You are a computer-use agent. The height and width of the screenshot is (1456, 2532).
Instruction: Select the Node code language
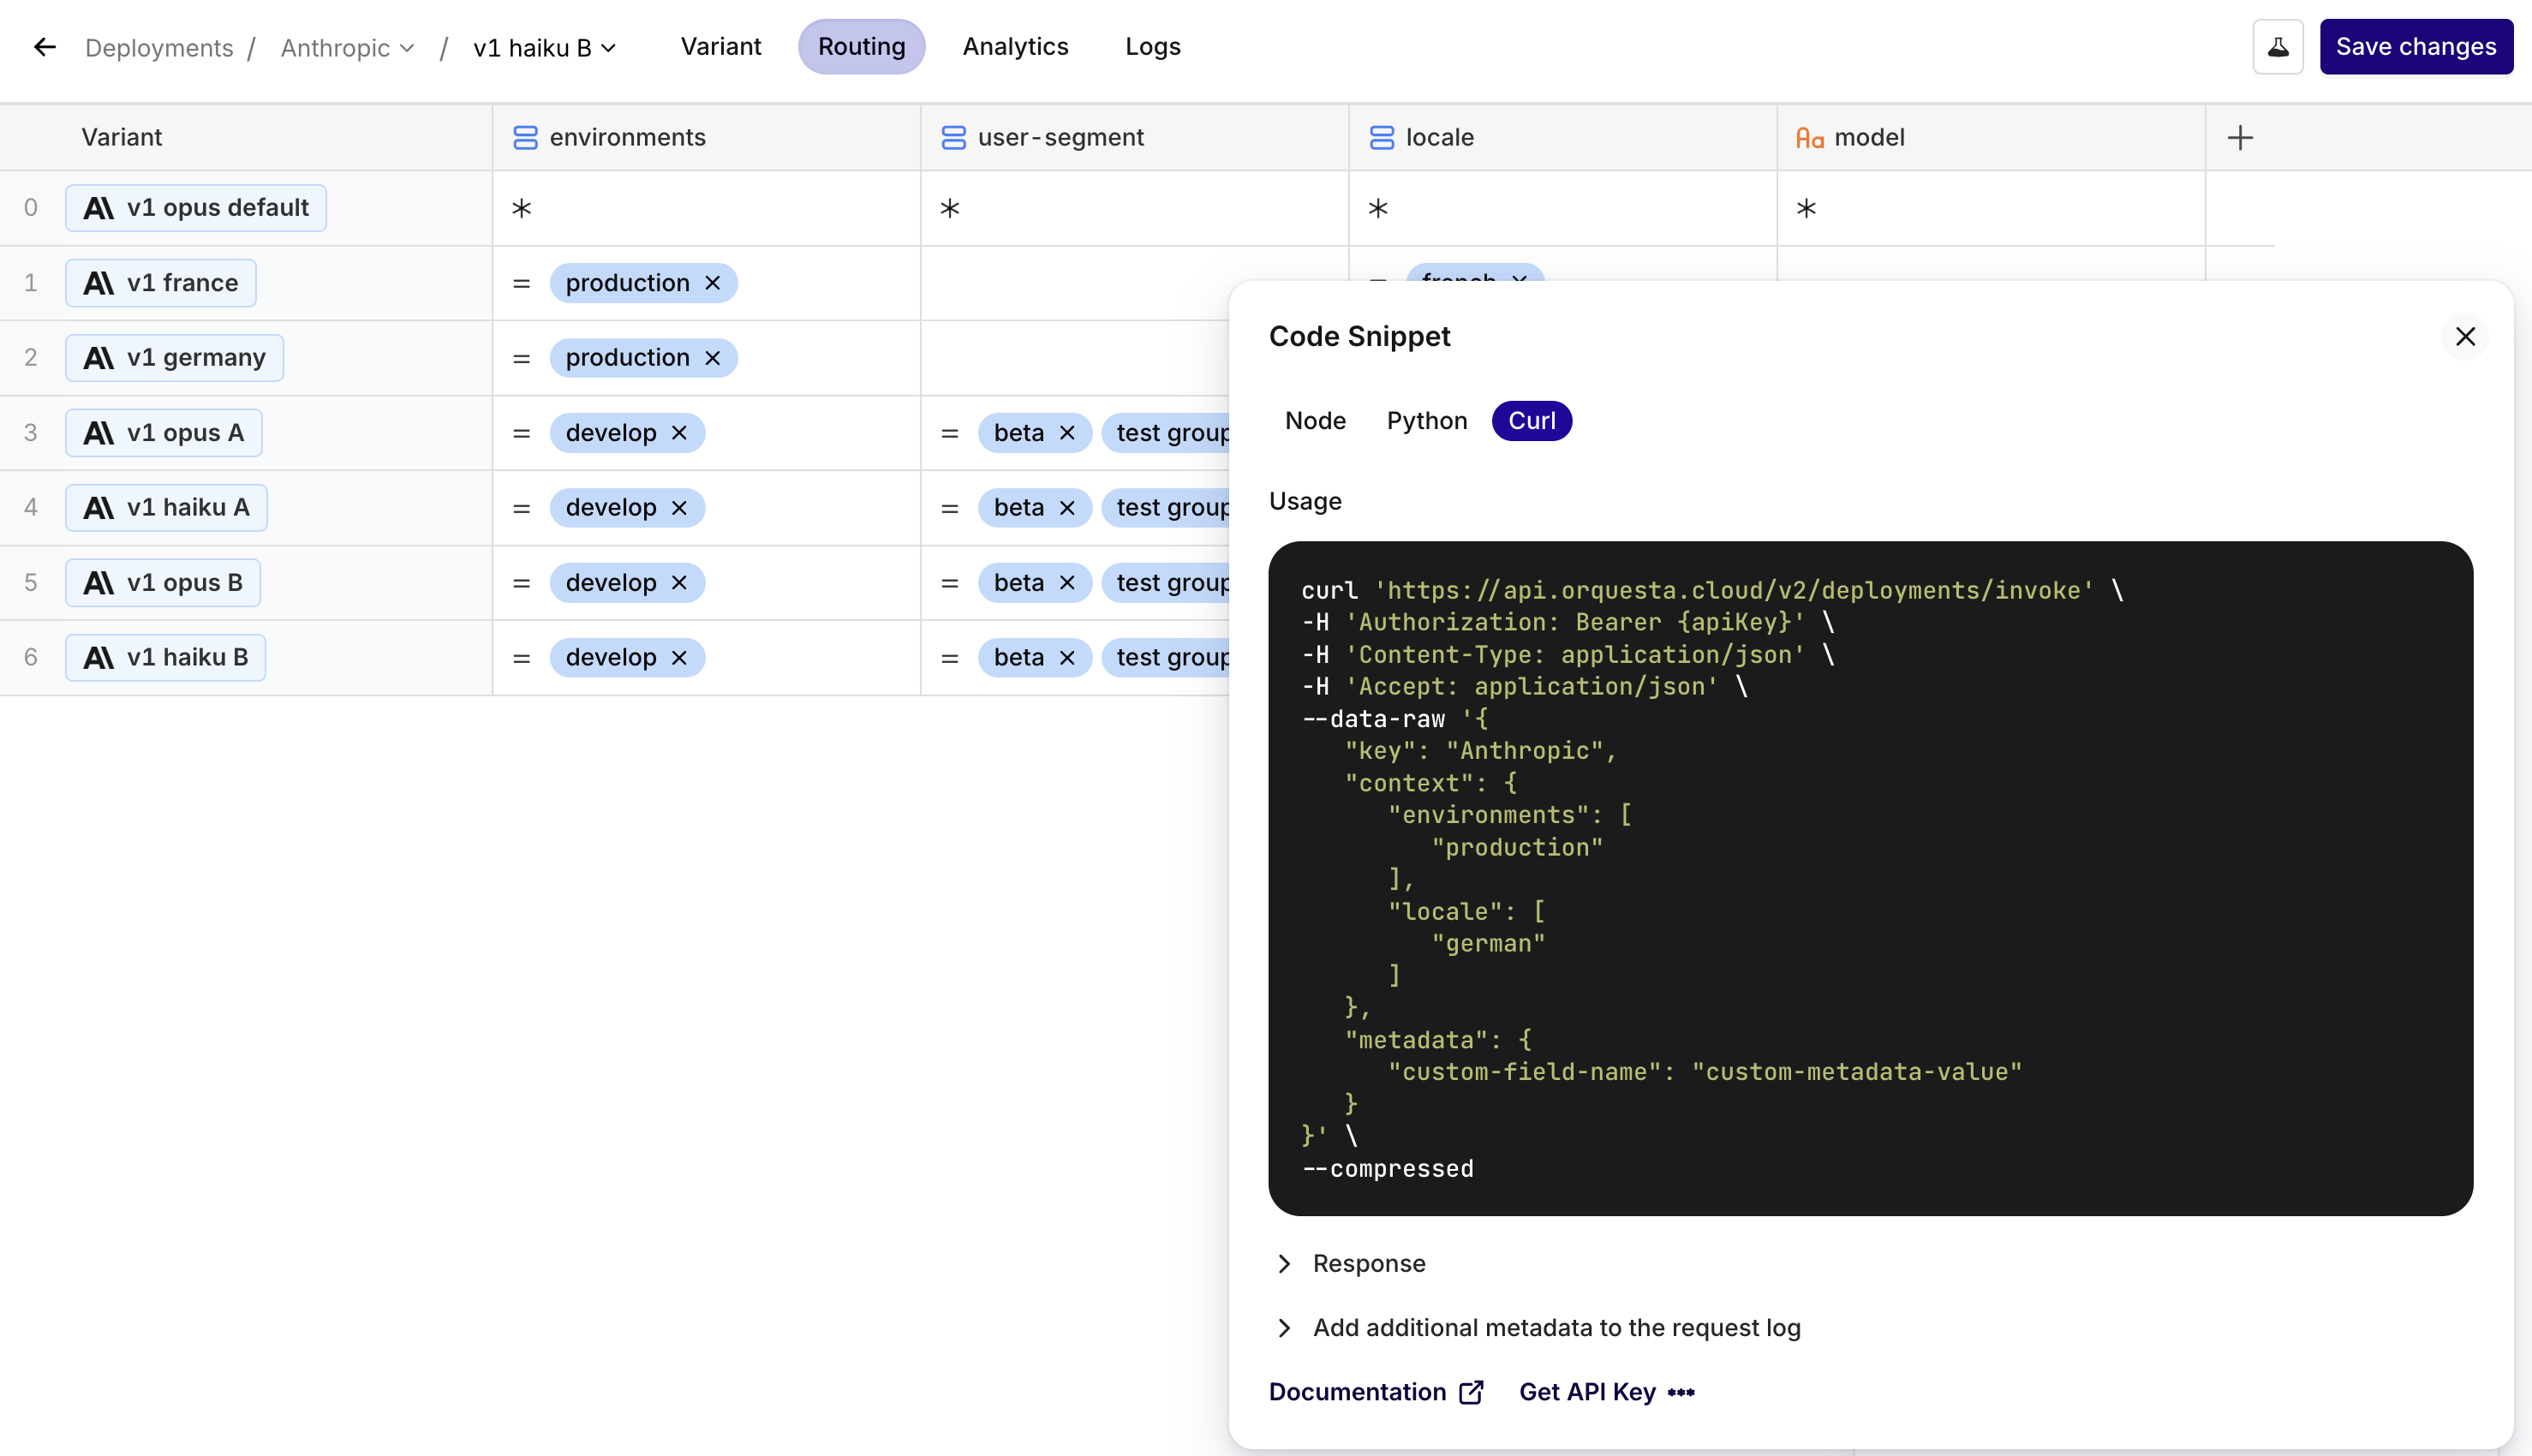[x=1315, y=421]
